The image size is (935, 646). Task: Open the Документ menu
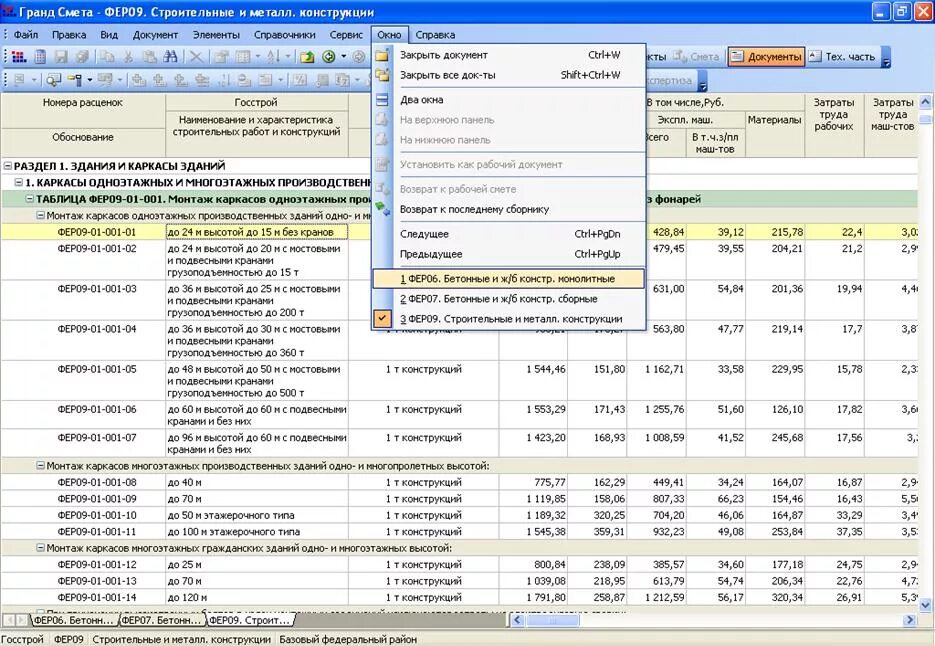point(155,35)
